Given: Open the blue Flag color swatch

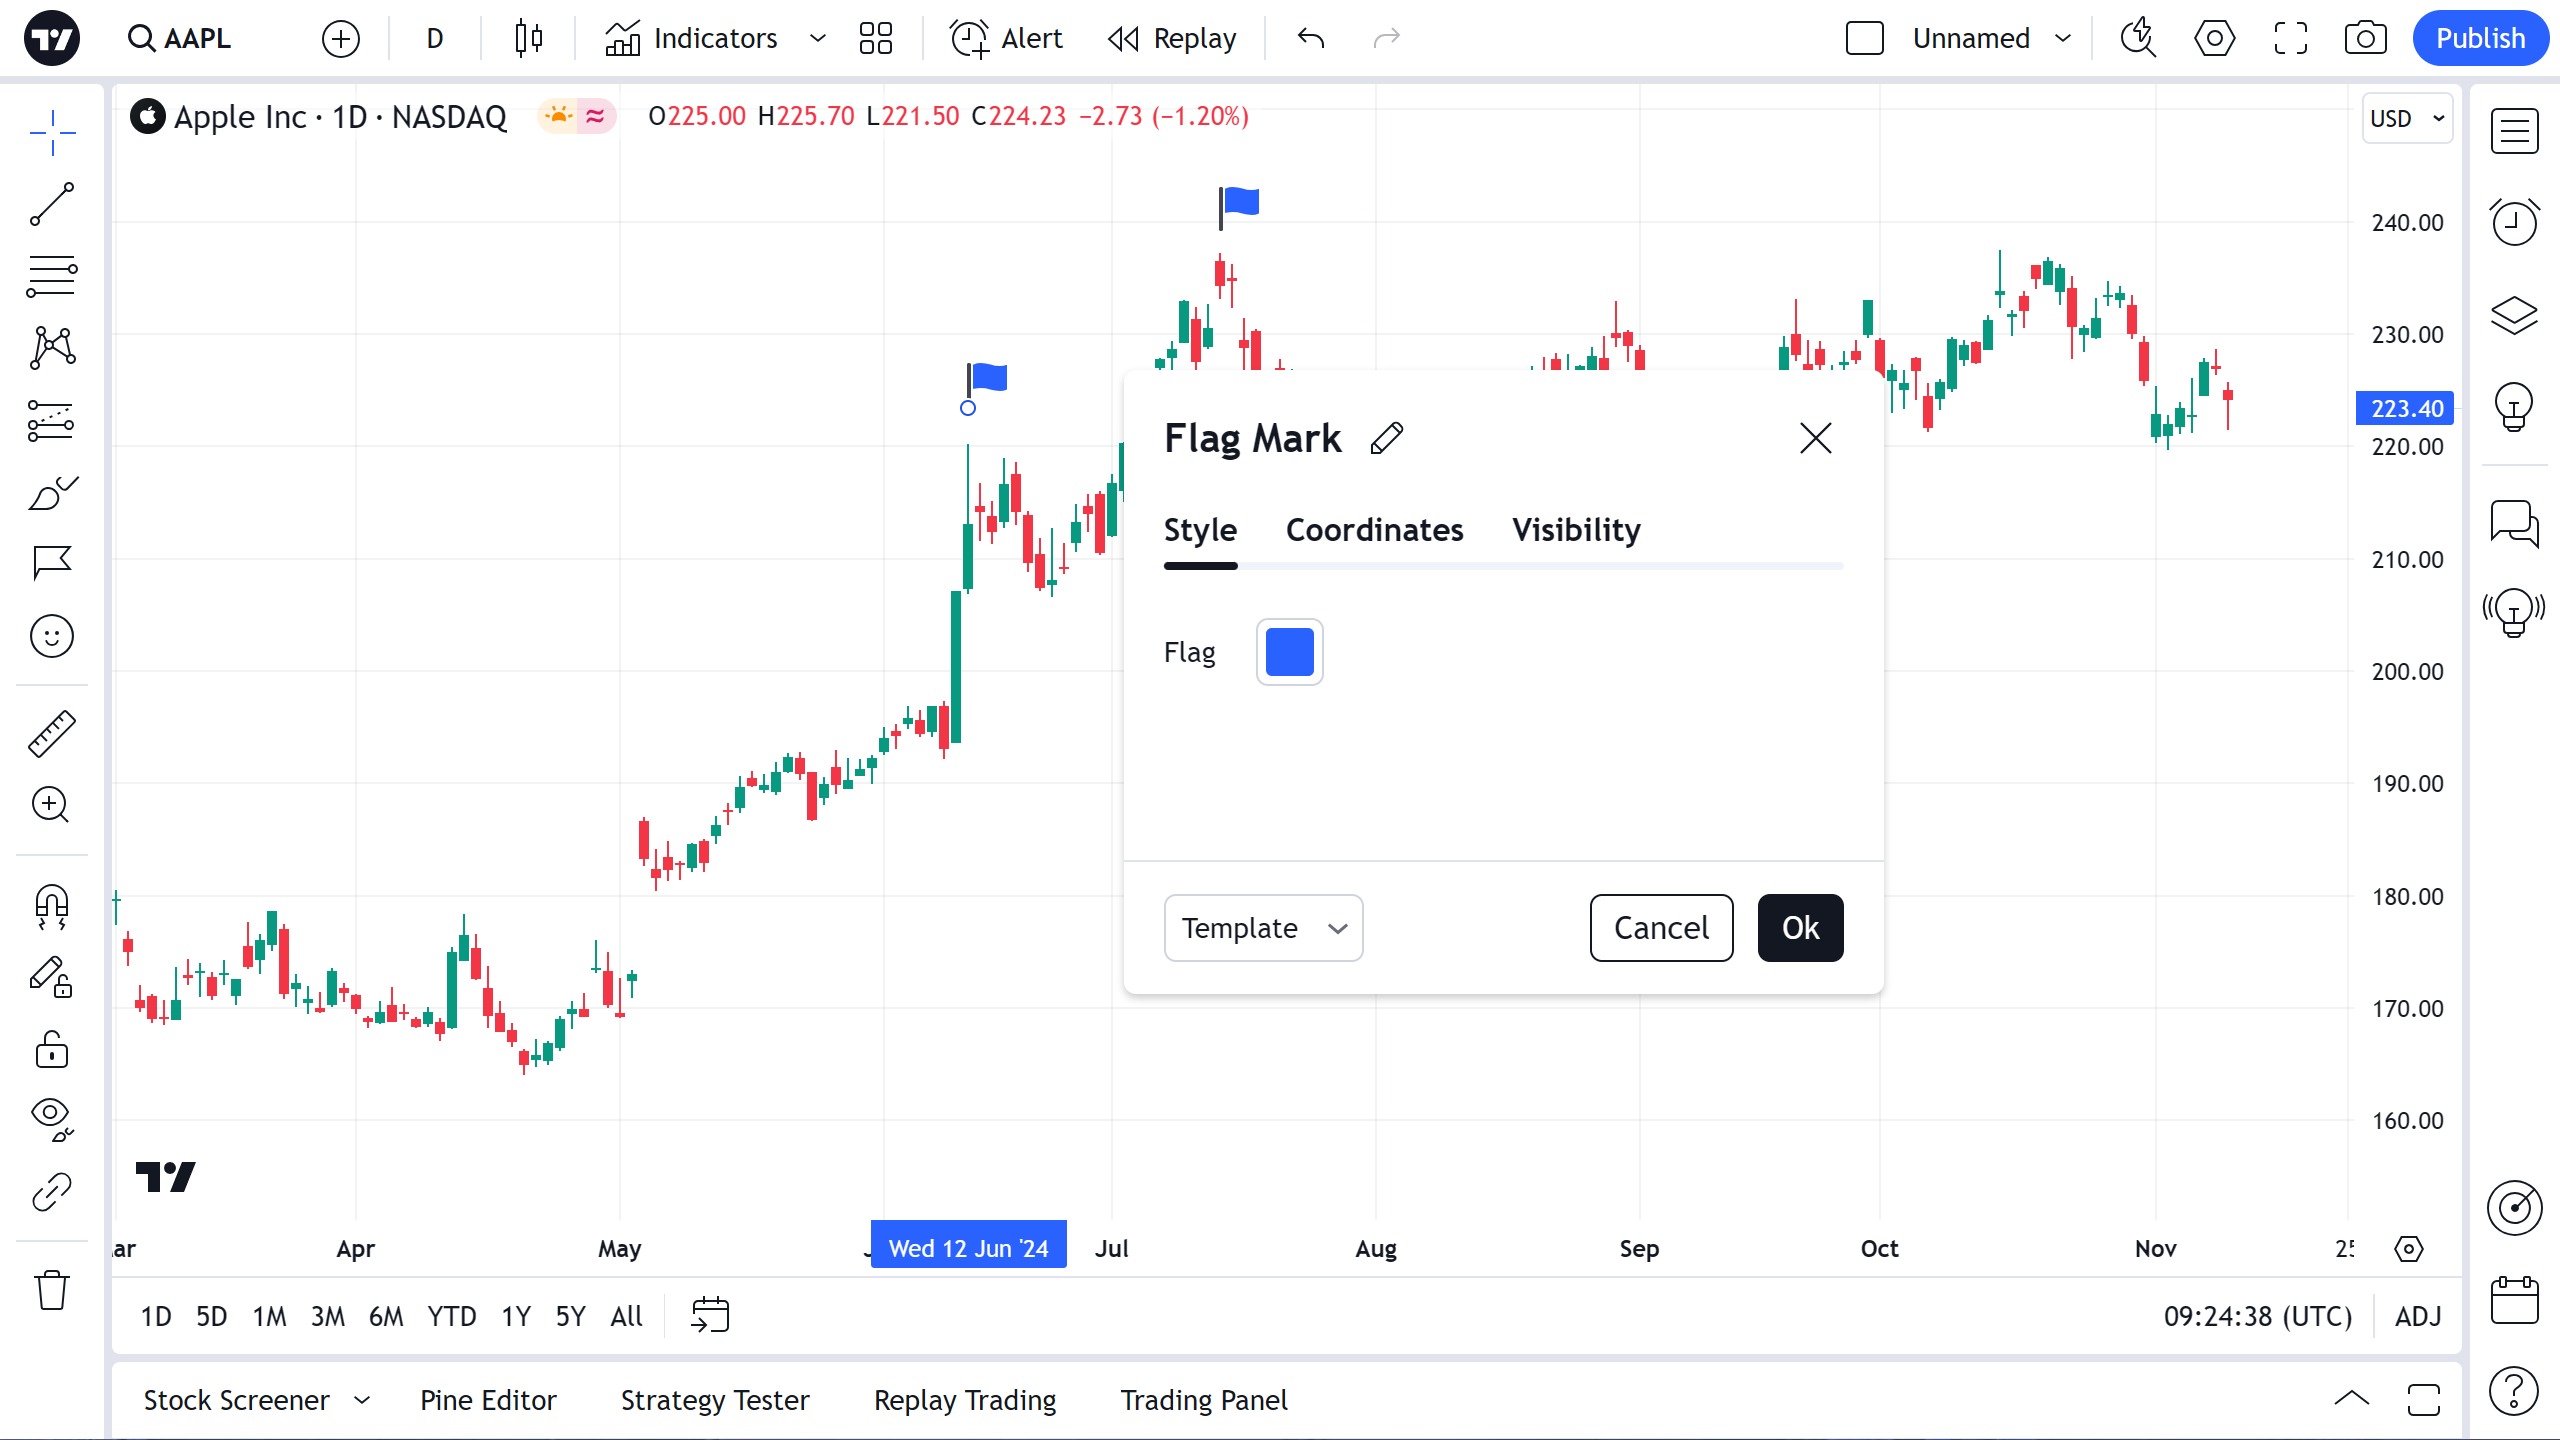Looking at the screenshot, I should 1289,652.
